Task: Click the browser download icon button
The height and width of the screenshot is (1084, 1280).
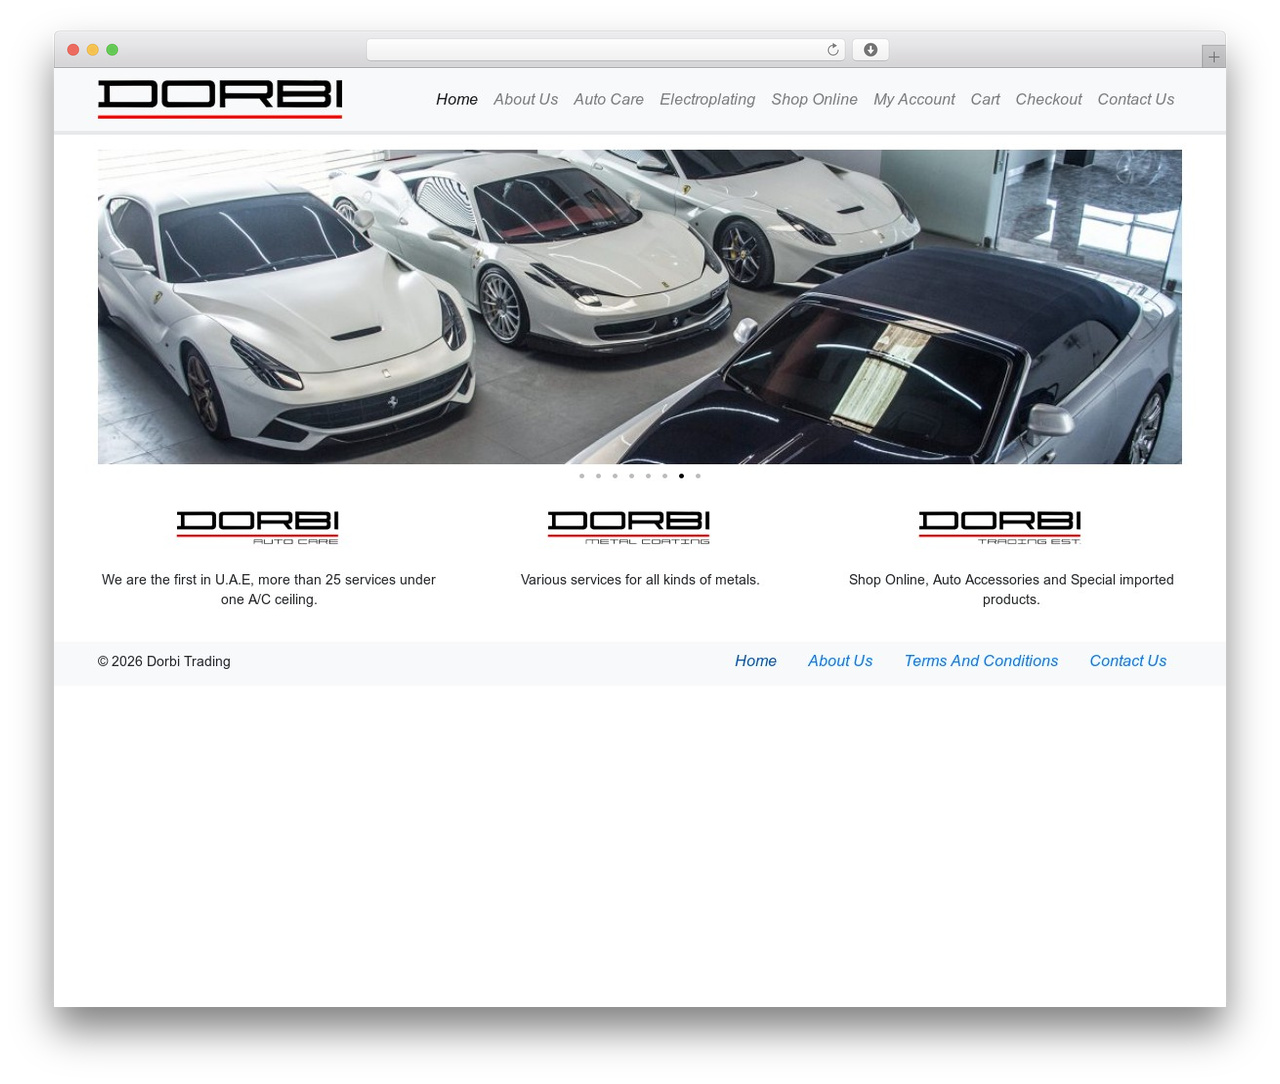Action: pyautogui.click(x=870, y=50)
